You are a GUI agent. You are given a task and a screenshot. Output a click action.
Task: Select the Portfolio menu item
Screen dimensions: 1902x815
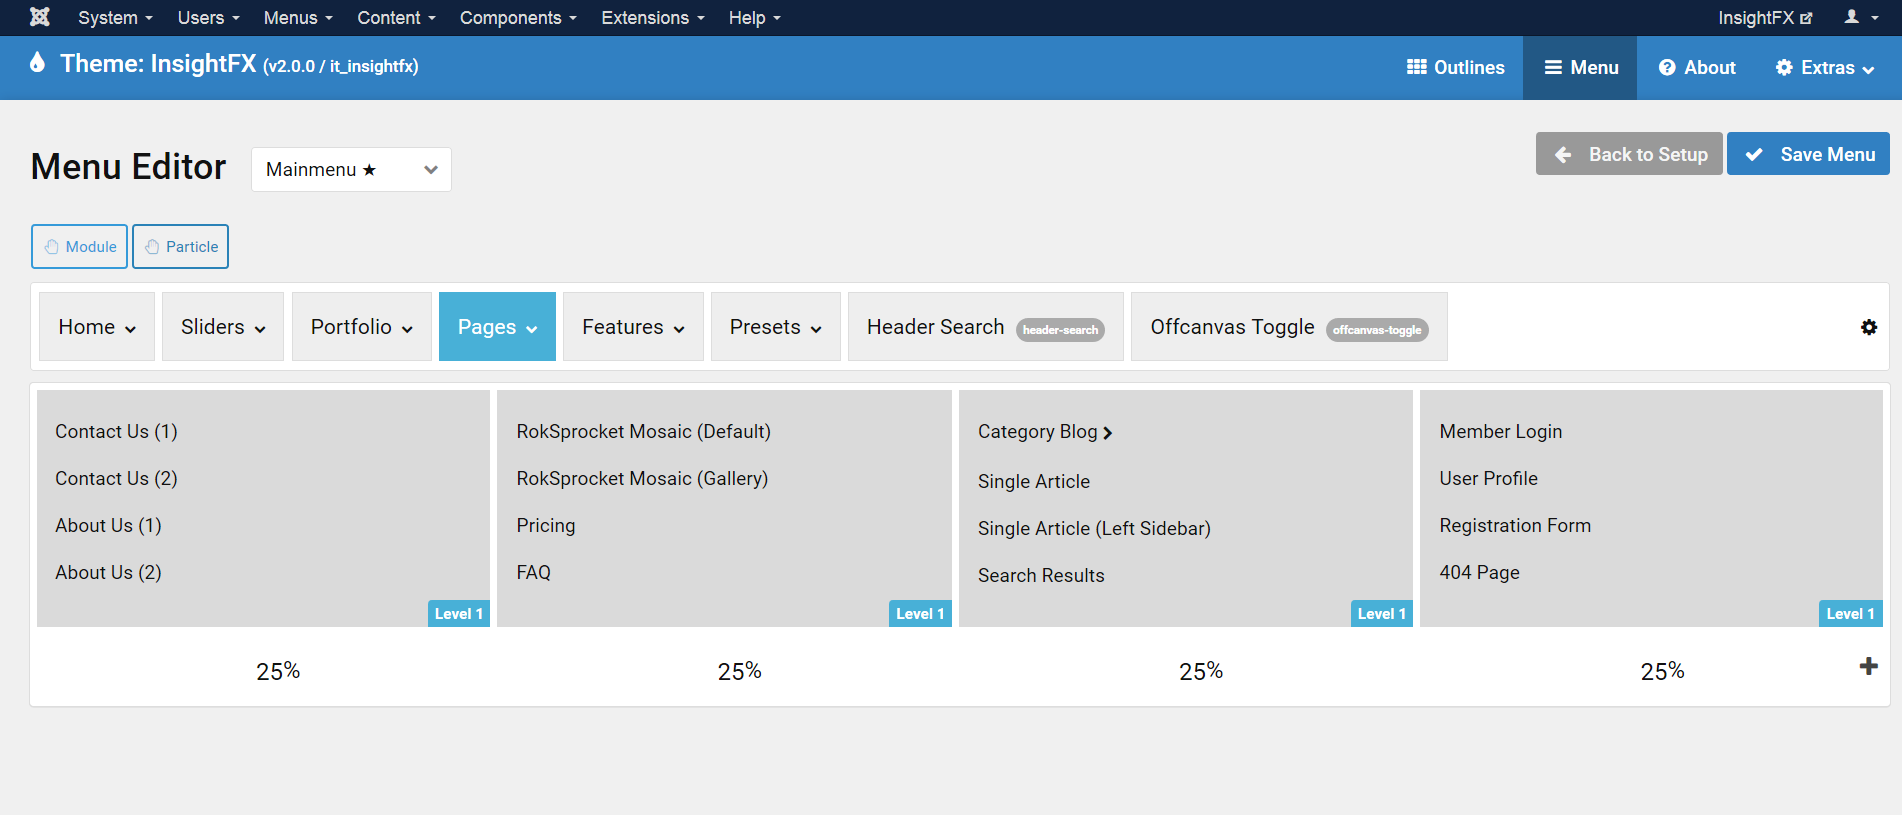pyautogui.click(x=361, y=327)
